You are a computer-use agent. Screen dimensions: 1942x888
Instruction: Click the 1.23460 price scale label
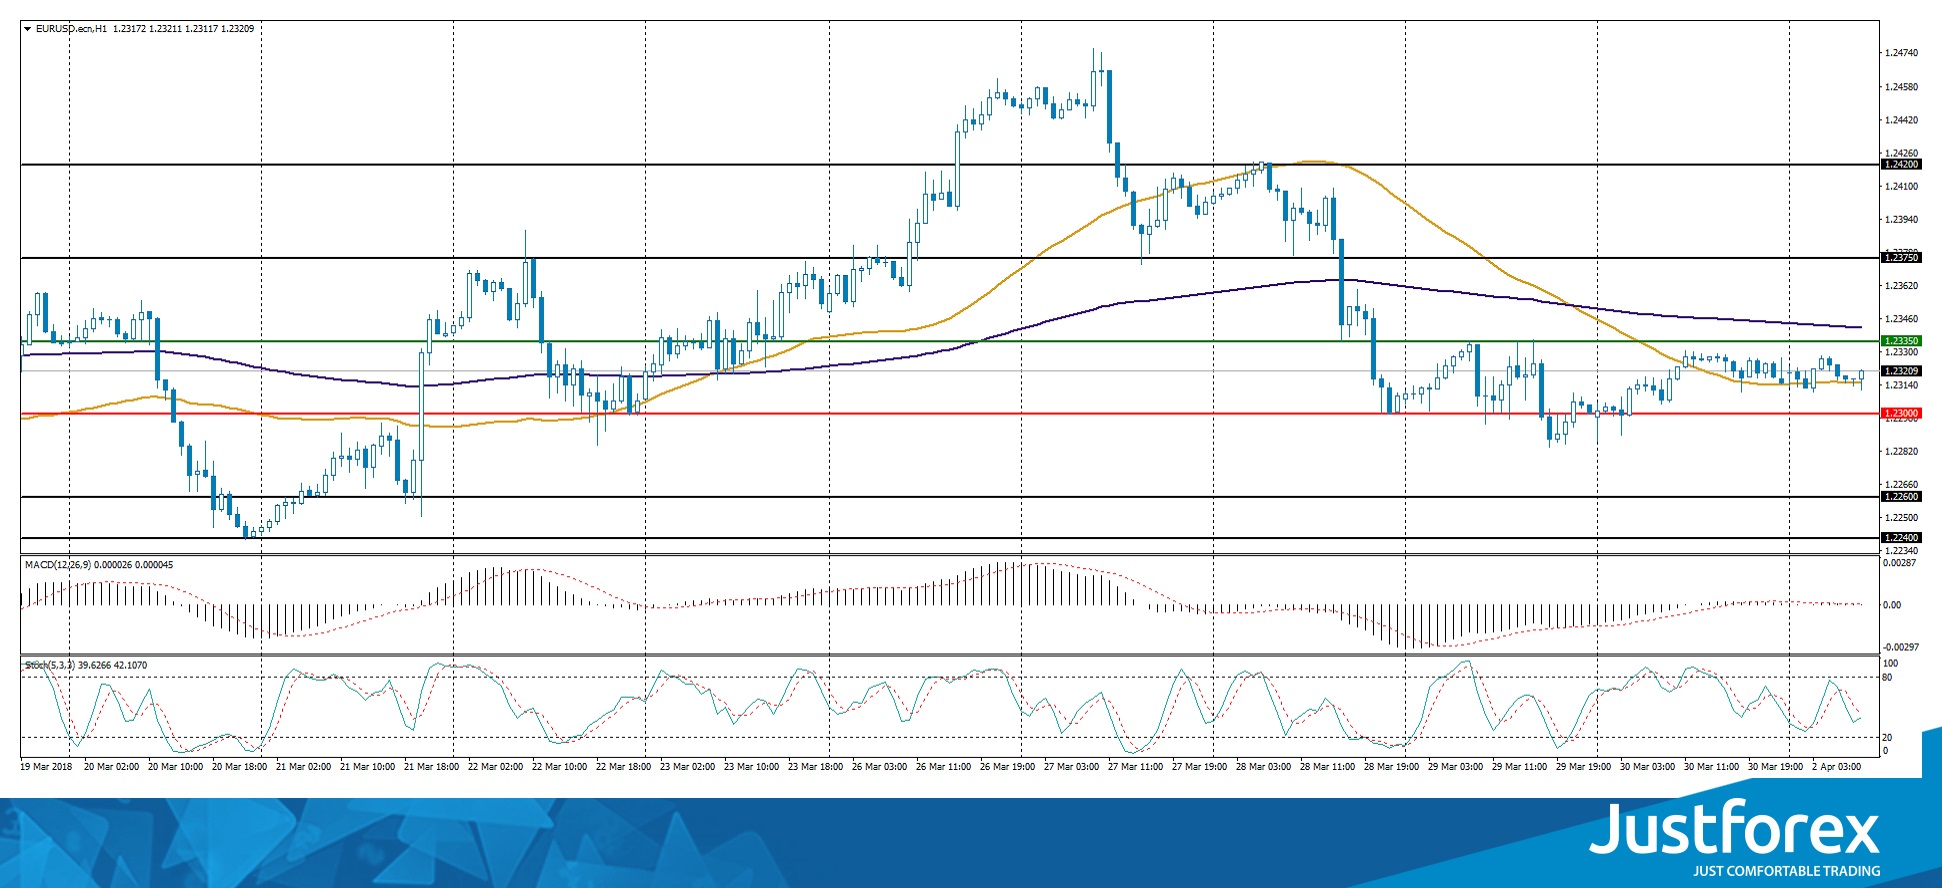click(1901, 319)
